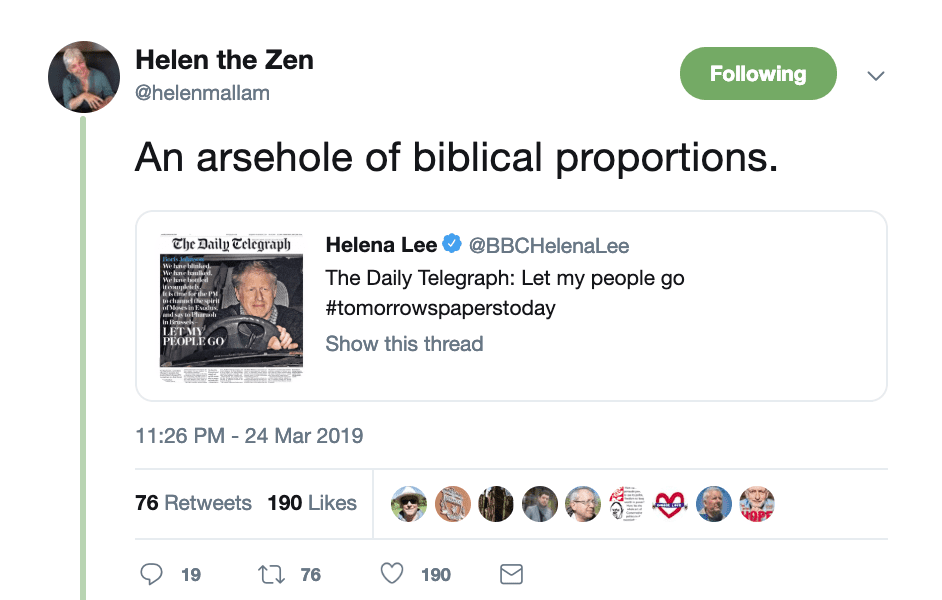Open the red heart liker avatar
The height and width of the screenshot is (600, 942).
670,503
